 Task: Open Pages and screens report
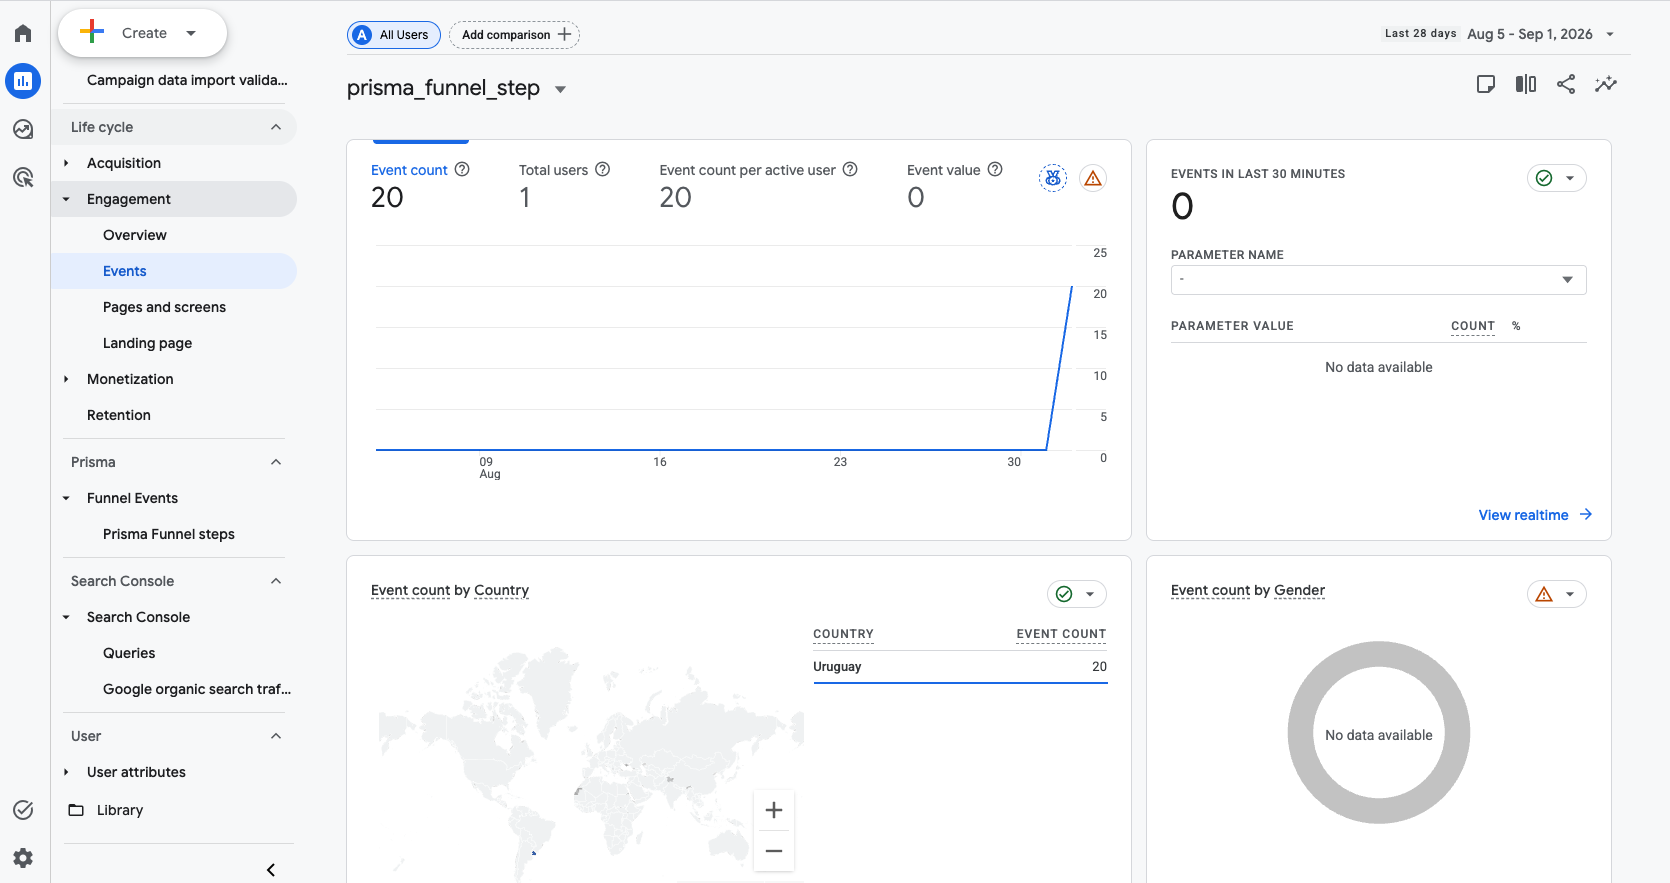[164, 307]
